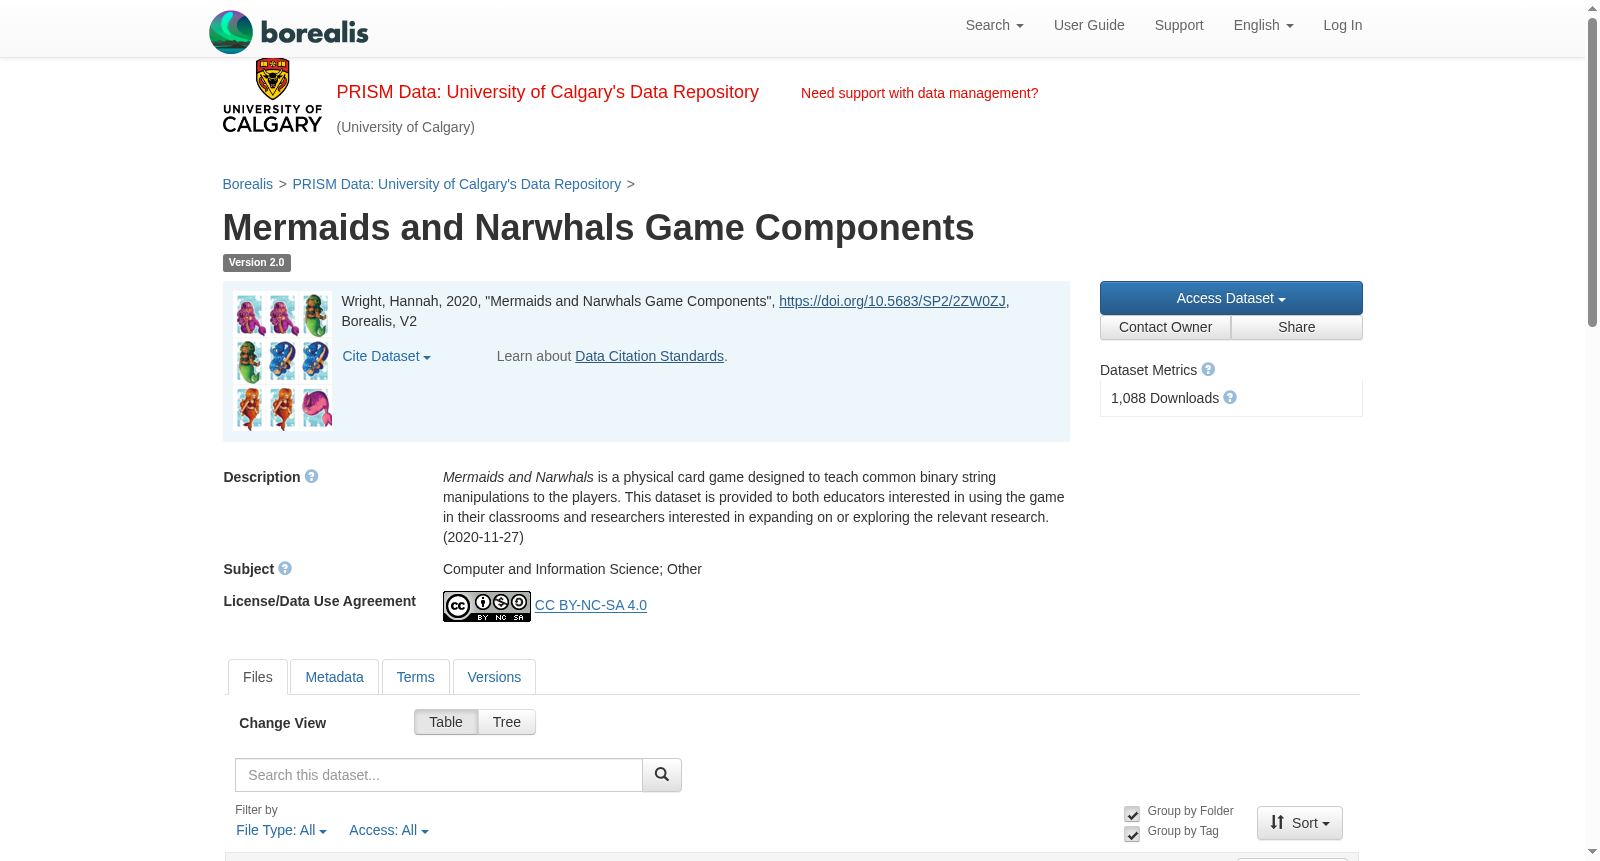This screenshot has width=1600, height=861.
Task: Open PRISM Data repository header link
Action: [547, 92]
